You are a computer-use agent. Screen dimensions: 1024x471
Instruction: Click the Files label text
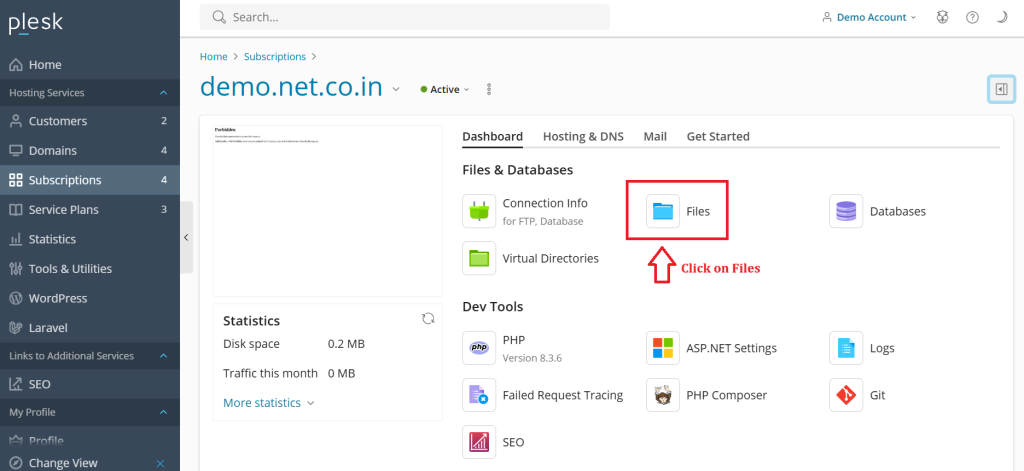pyautogui.click(x=698, y=212)
